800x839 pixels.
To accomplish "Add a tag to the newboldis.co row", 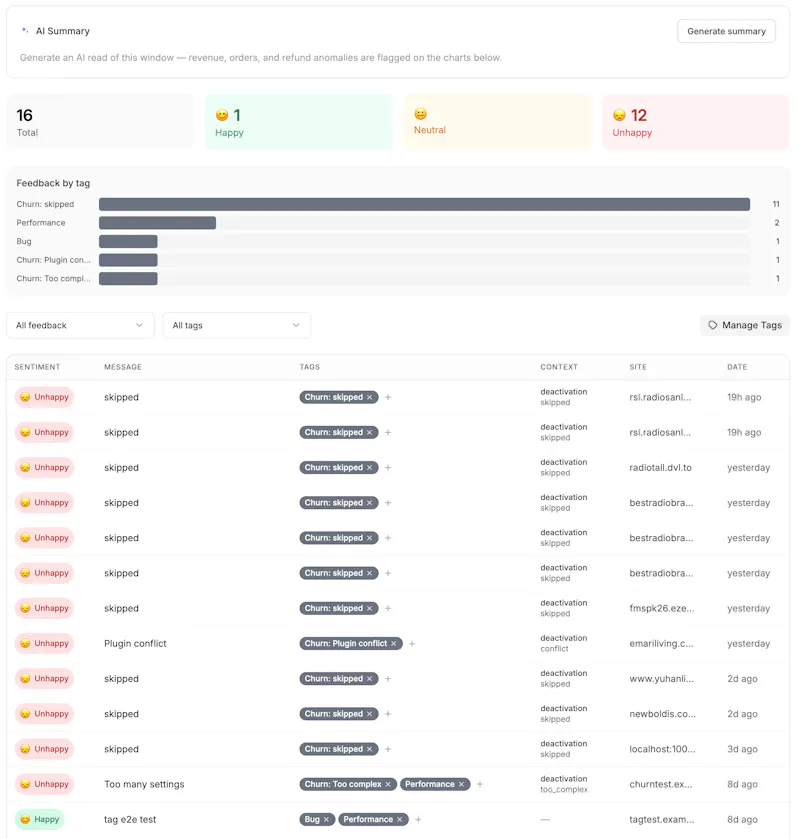I will coord(388,714).
